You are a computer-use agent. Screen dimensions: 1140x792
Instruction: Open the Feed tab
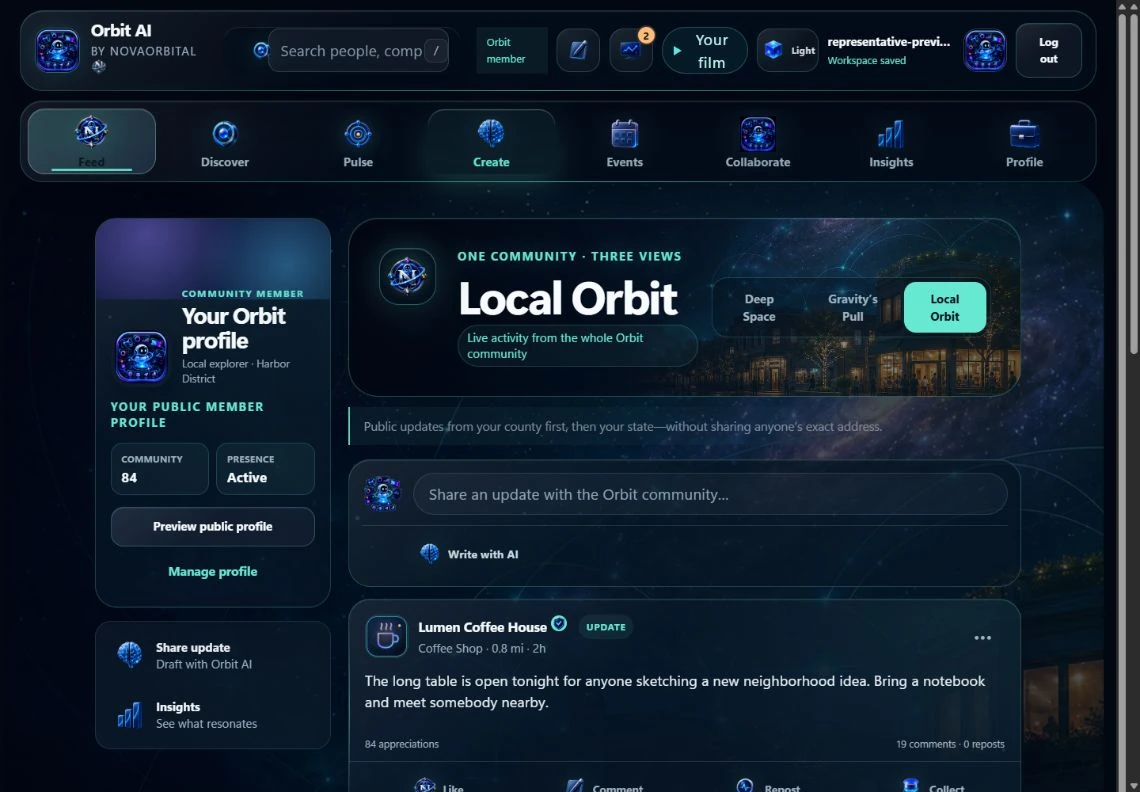click(92, 141)
